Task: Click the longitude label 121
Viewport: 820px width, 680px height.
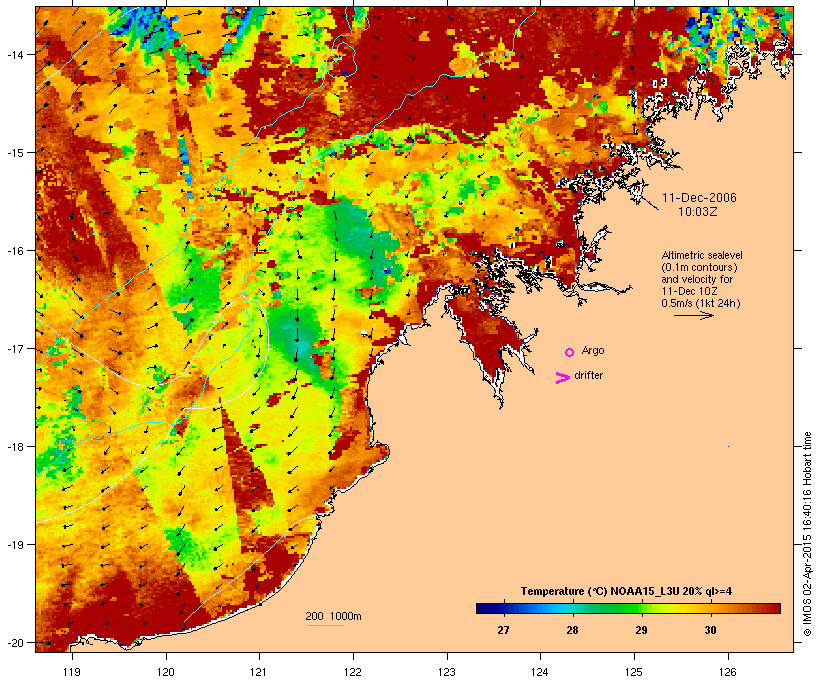Action: [259, 672]
